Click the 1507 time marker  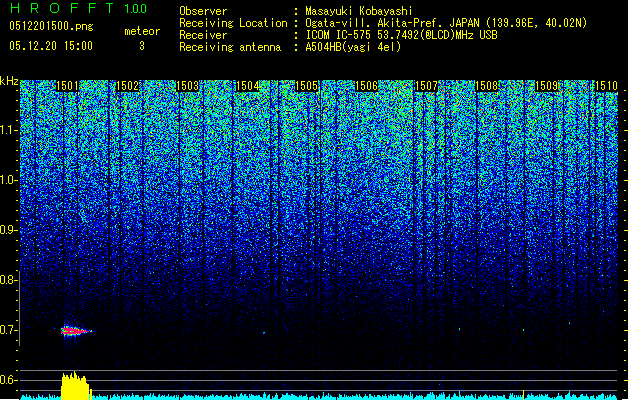pyautogui.click(x=426, y=86)
